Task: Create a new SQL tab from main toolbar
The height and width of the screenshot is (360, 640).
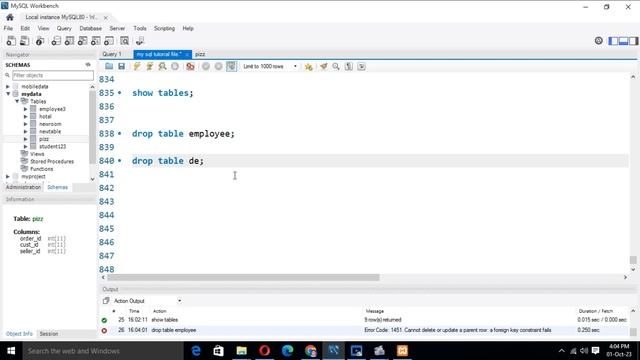Action: coord(11,41)
